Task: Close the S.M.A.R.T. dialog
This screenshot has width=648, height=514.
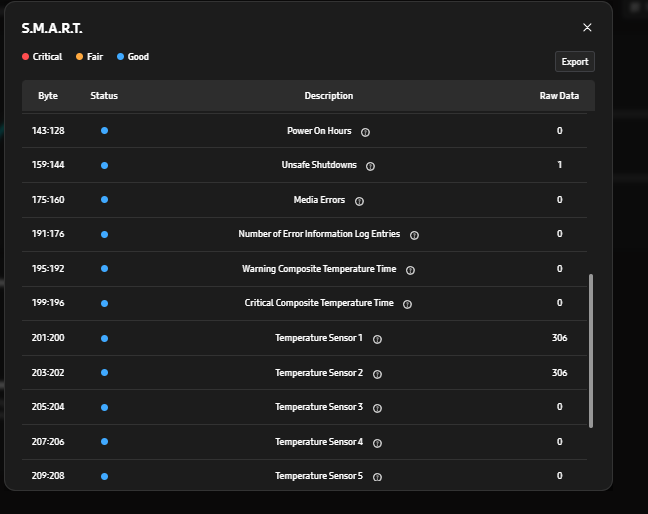Action: pyautogui.click(x=587, y=28)
